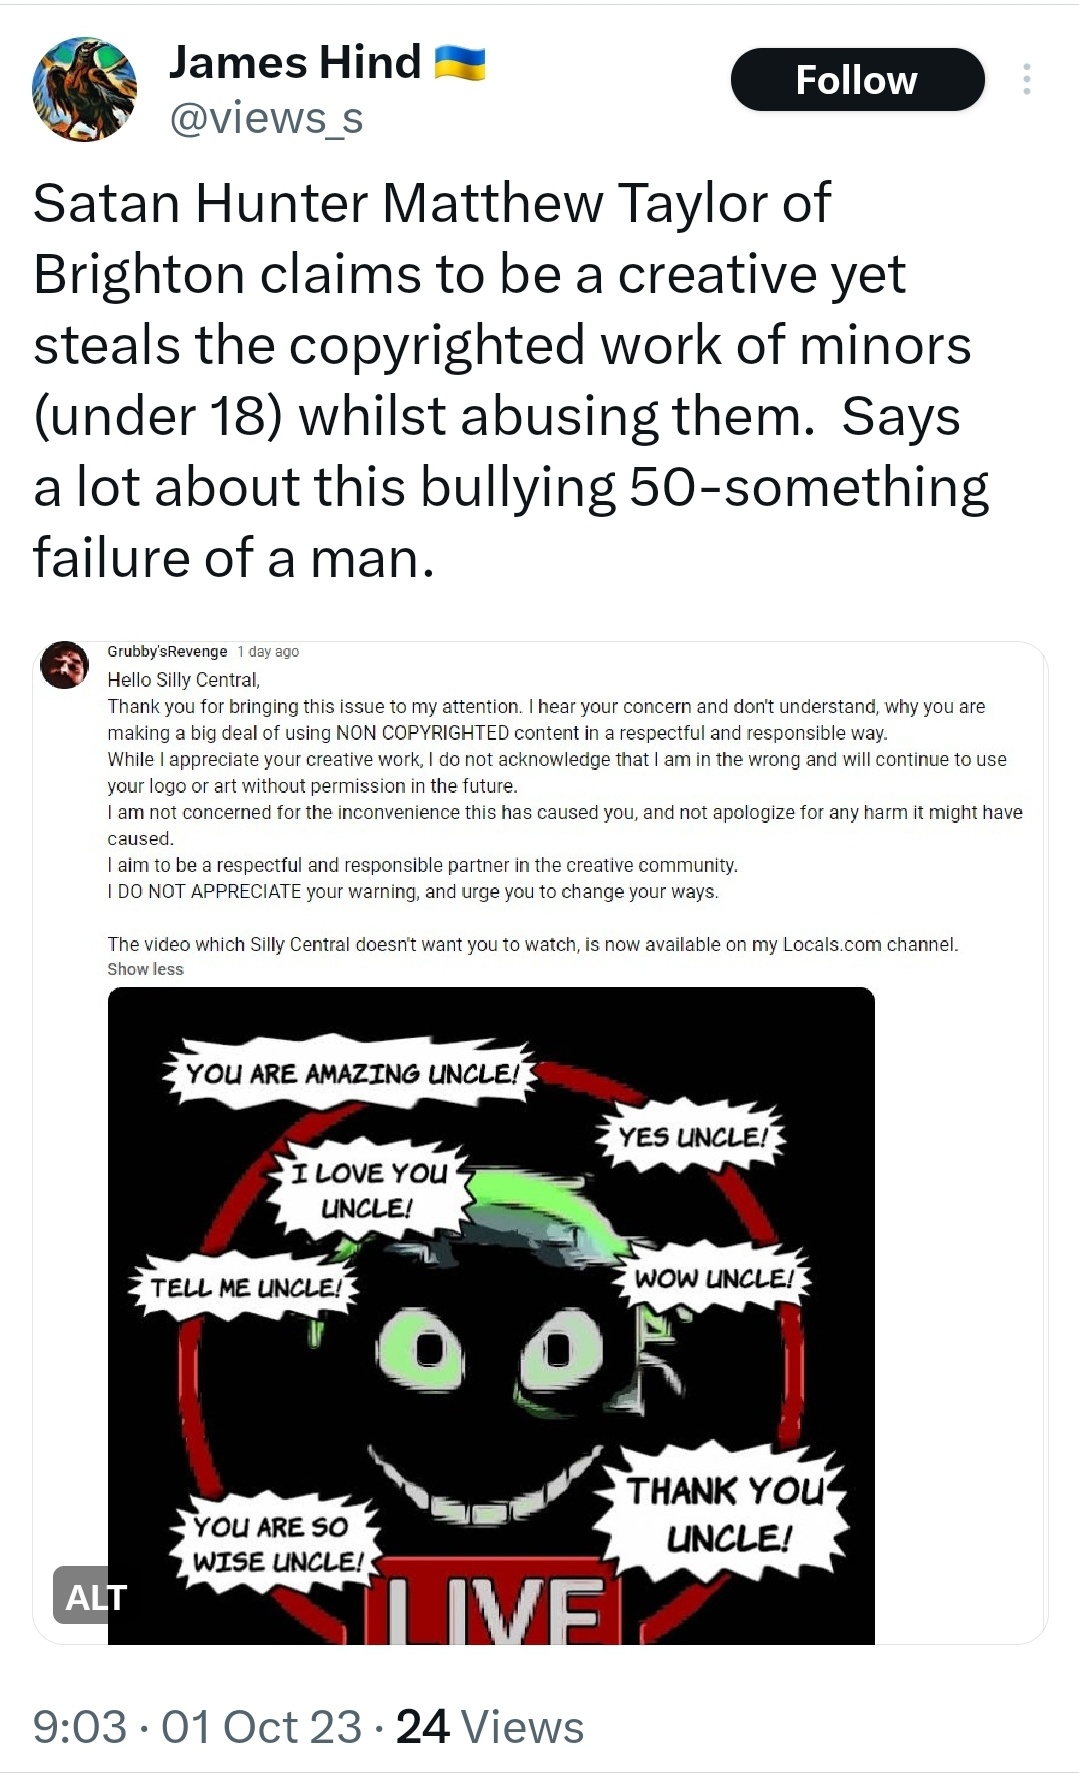This screenshot has width=1079, height=1773.
Task: Open the three-dot more options menu
Action: [1026, 79]
